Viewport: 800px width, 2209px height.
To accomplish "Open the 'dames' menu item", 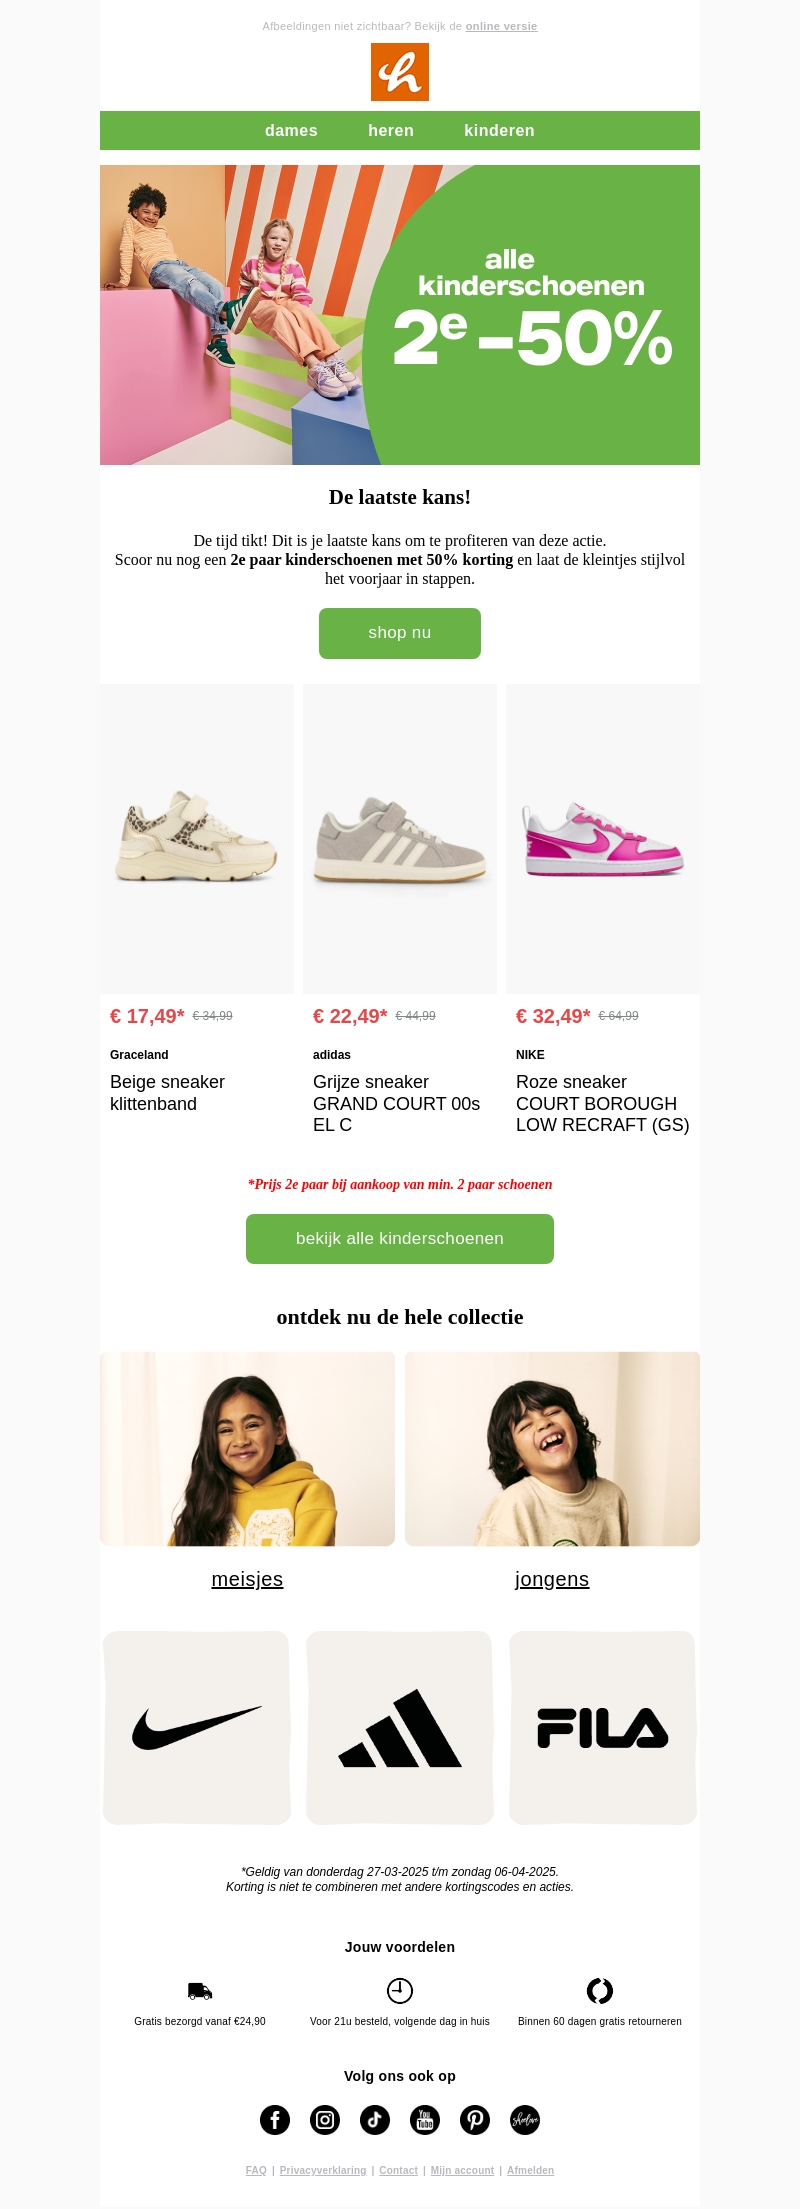I will point(291,131).
